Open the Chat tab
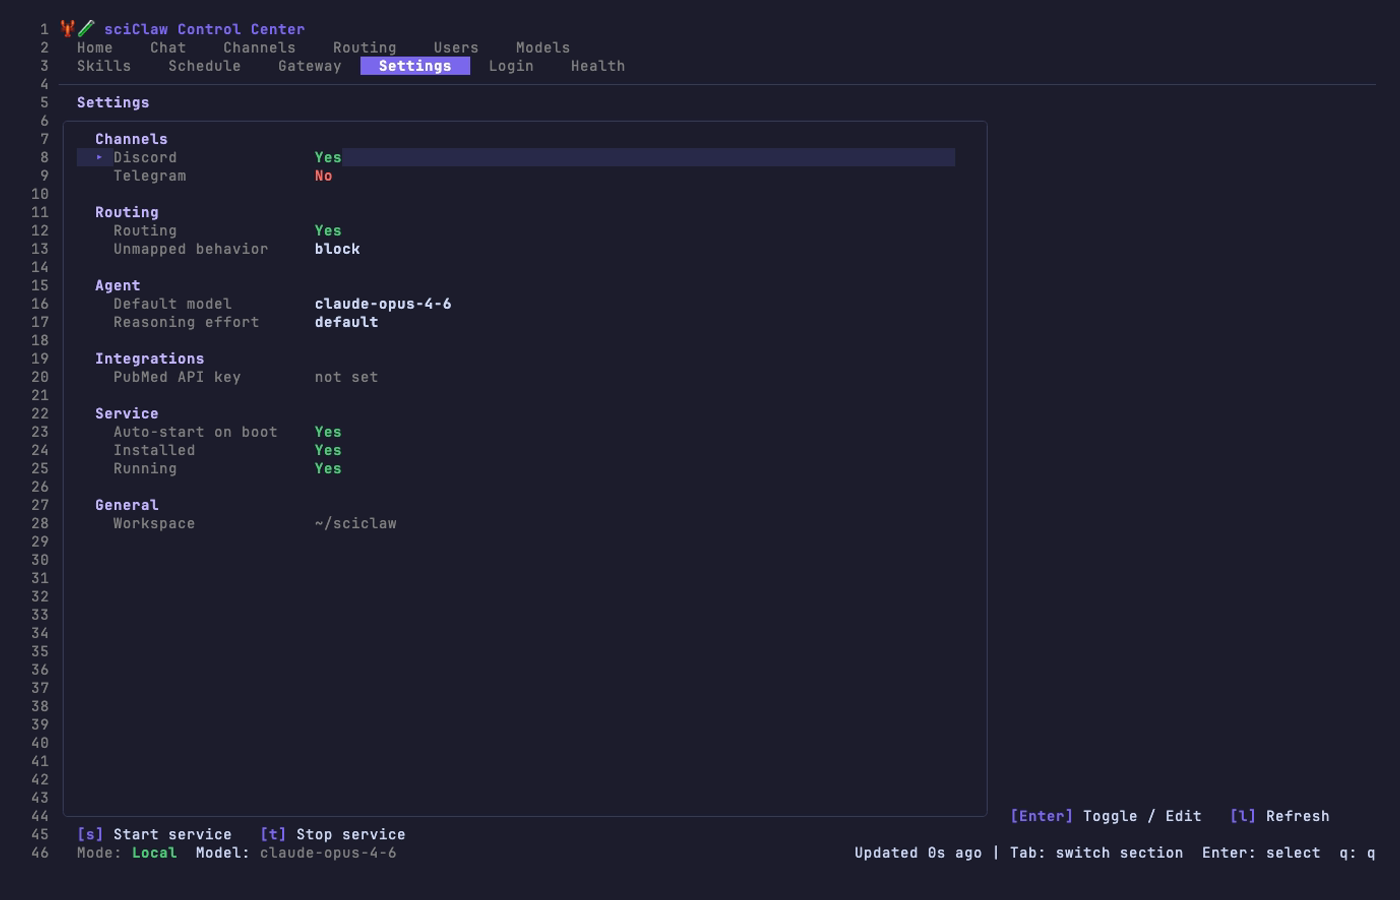The width and height of the screenshot is (1400, 900). click(168, 47)
